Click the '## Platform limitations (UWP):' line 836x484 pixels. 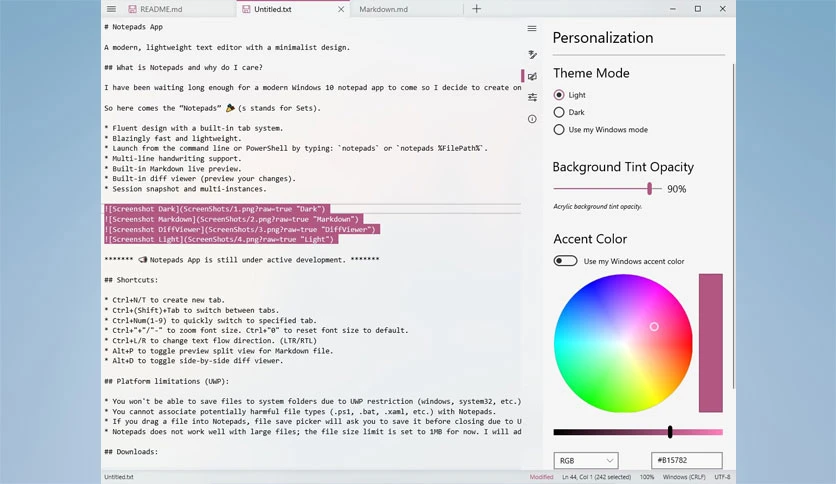[x=166, y=381]
